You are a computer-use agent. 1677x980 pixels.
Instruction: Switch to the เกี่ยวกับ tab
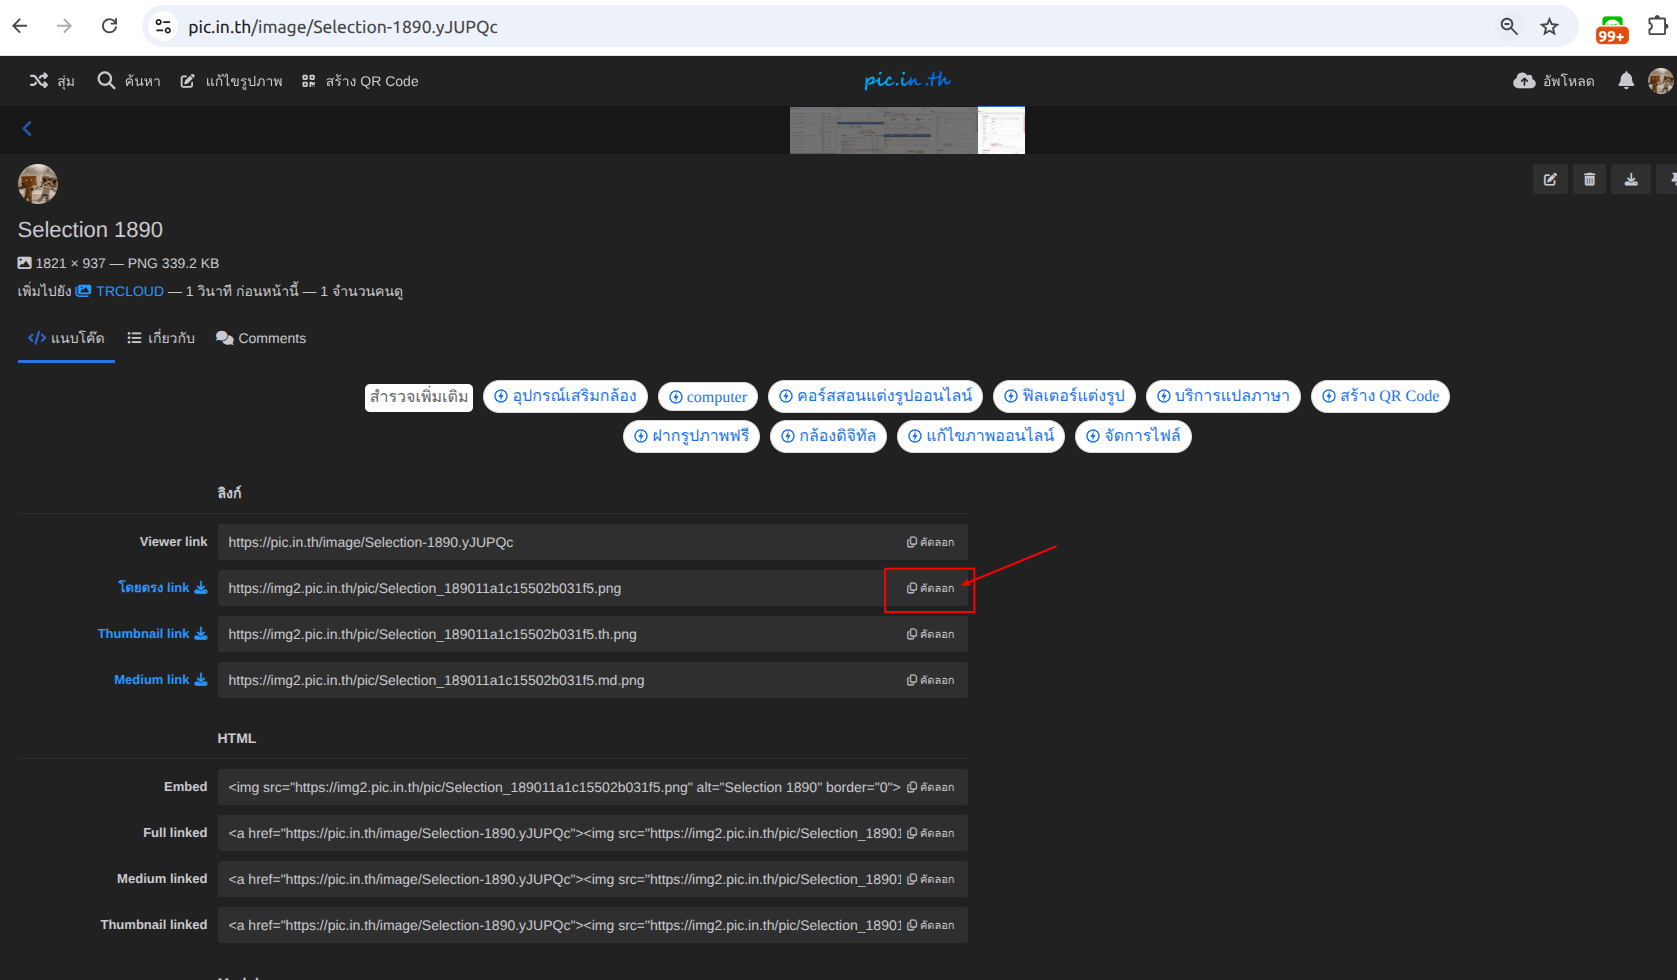161,338
